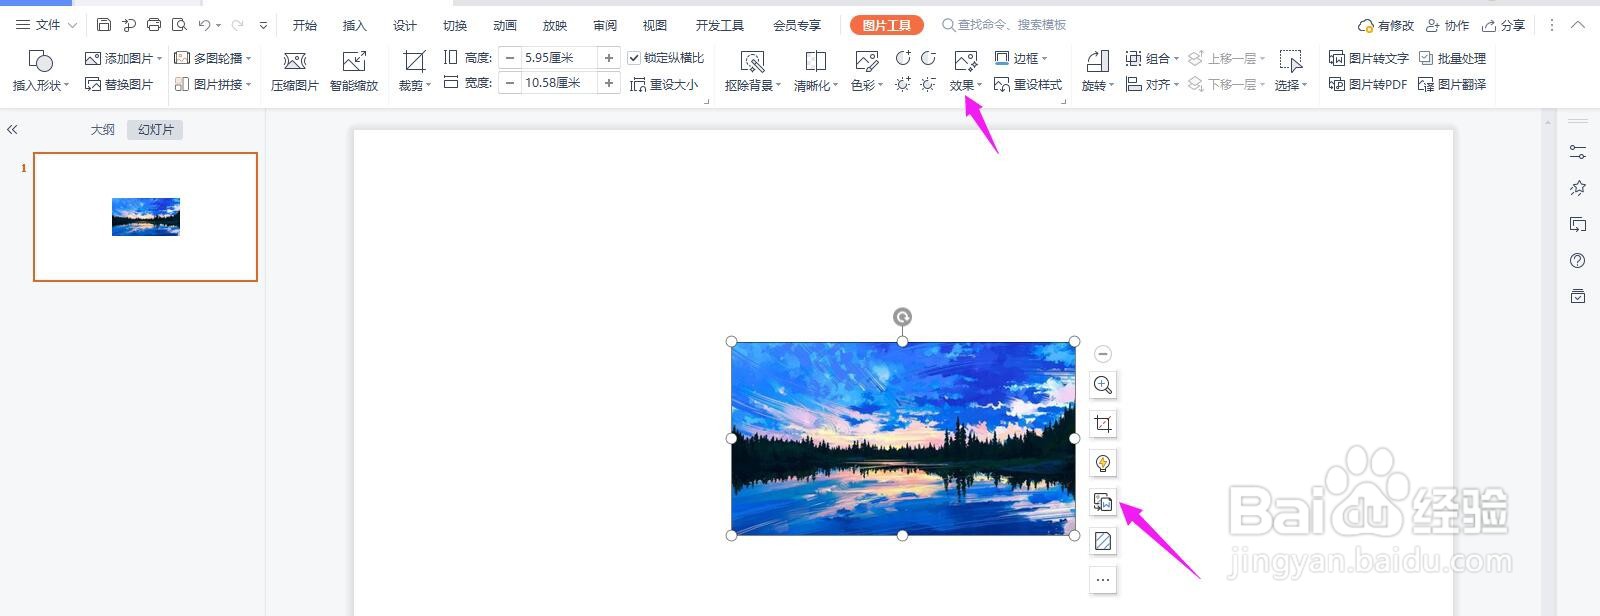Click 图片转文字 picture to text

(x=1368, y=58)
